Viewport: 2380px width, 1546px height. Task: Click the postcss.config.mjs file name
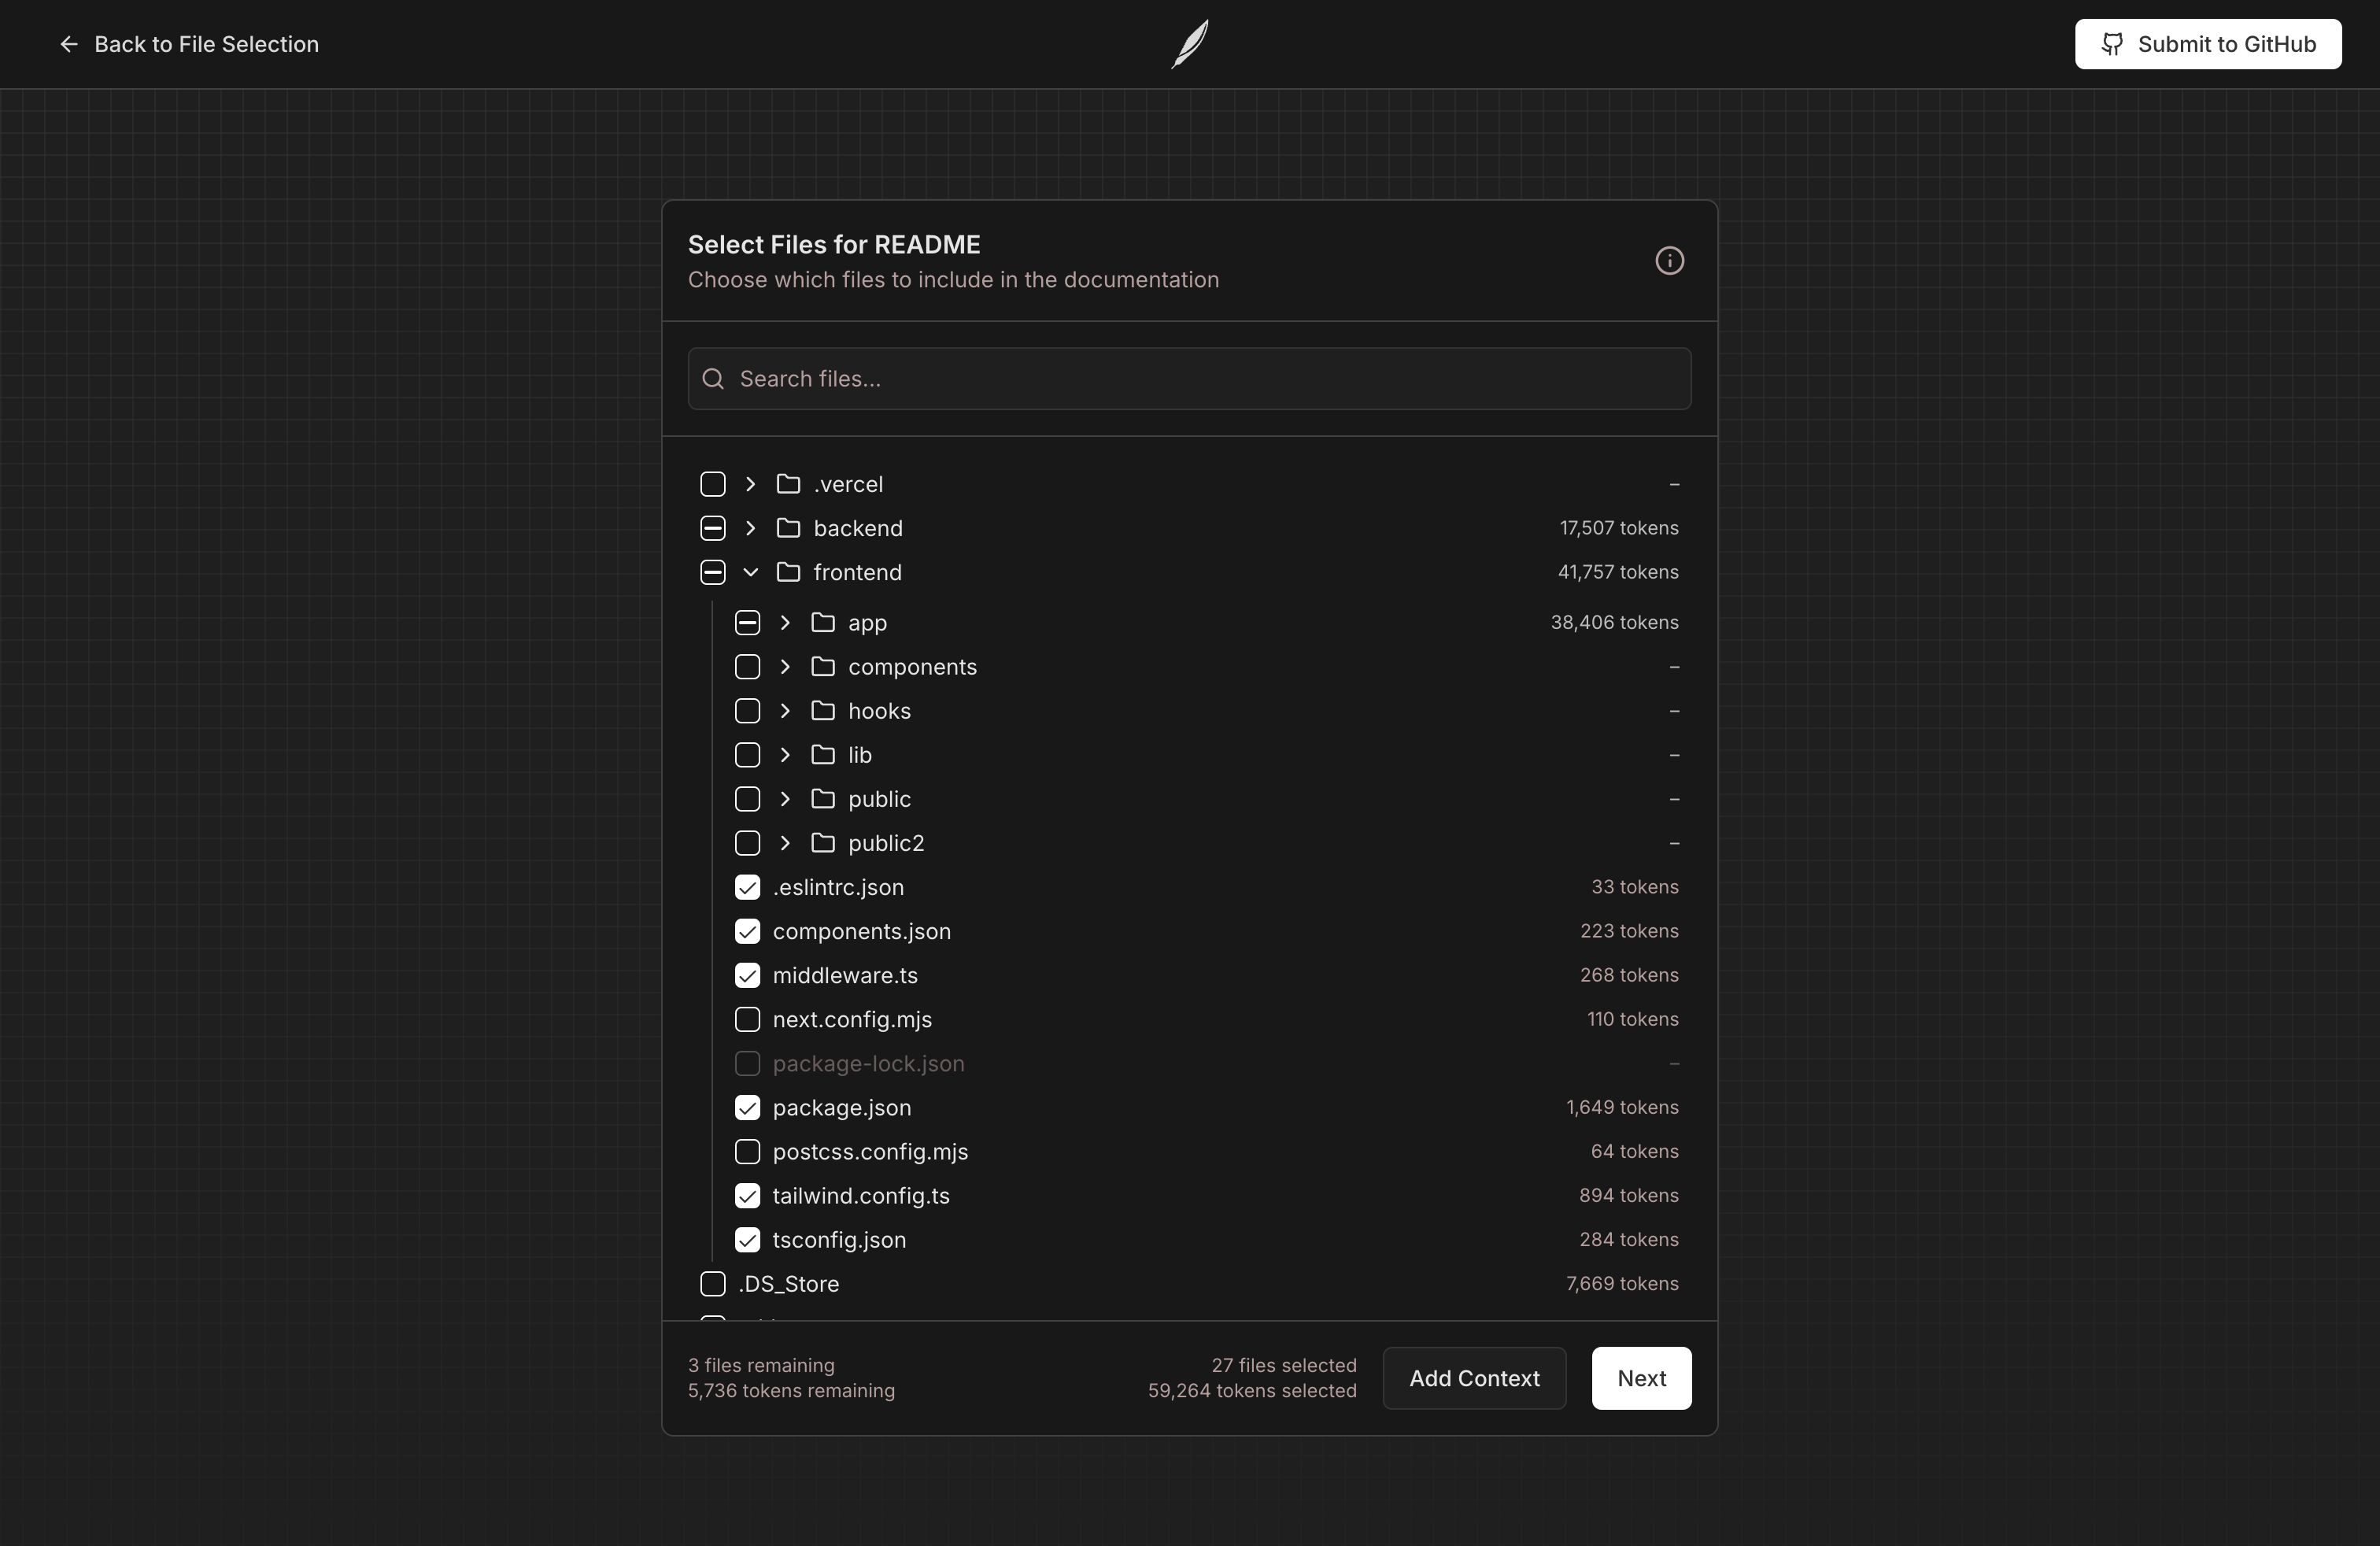click(x=870, y=1152)
